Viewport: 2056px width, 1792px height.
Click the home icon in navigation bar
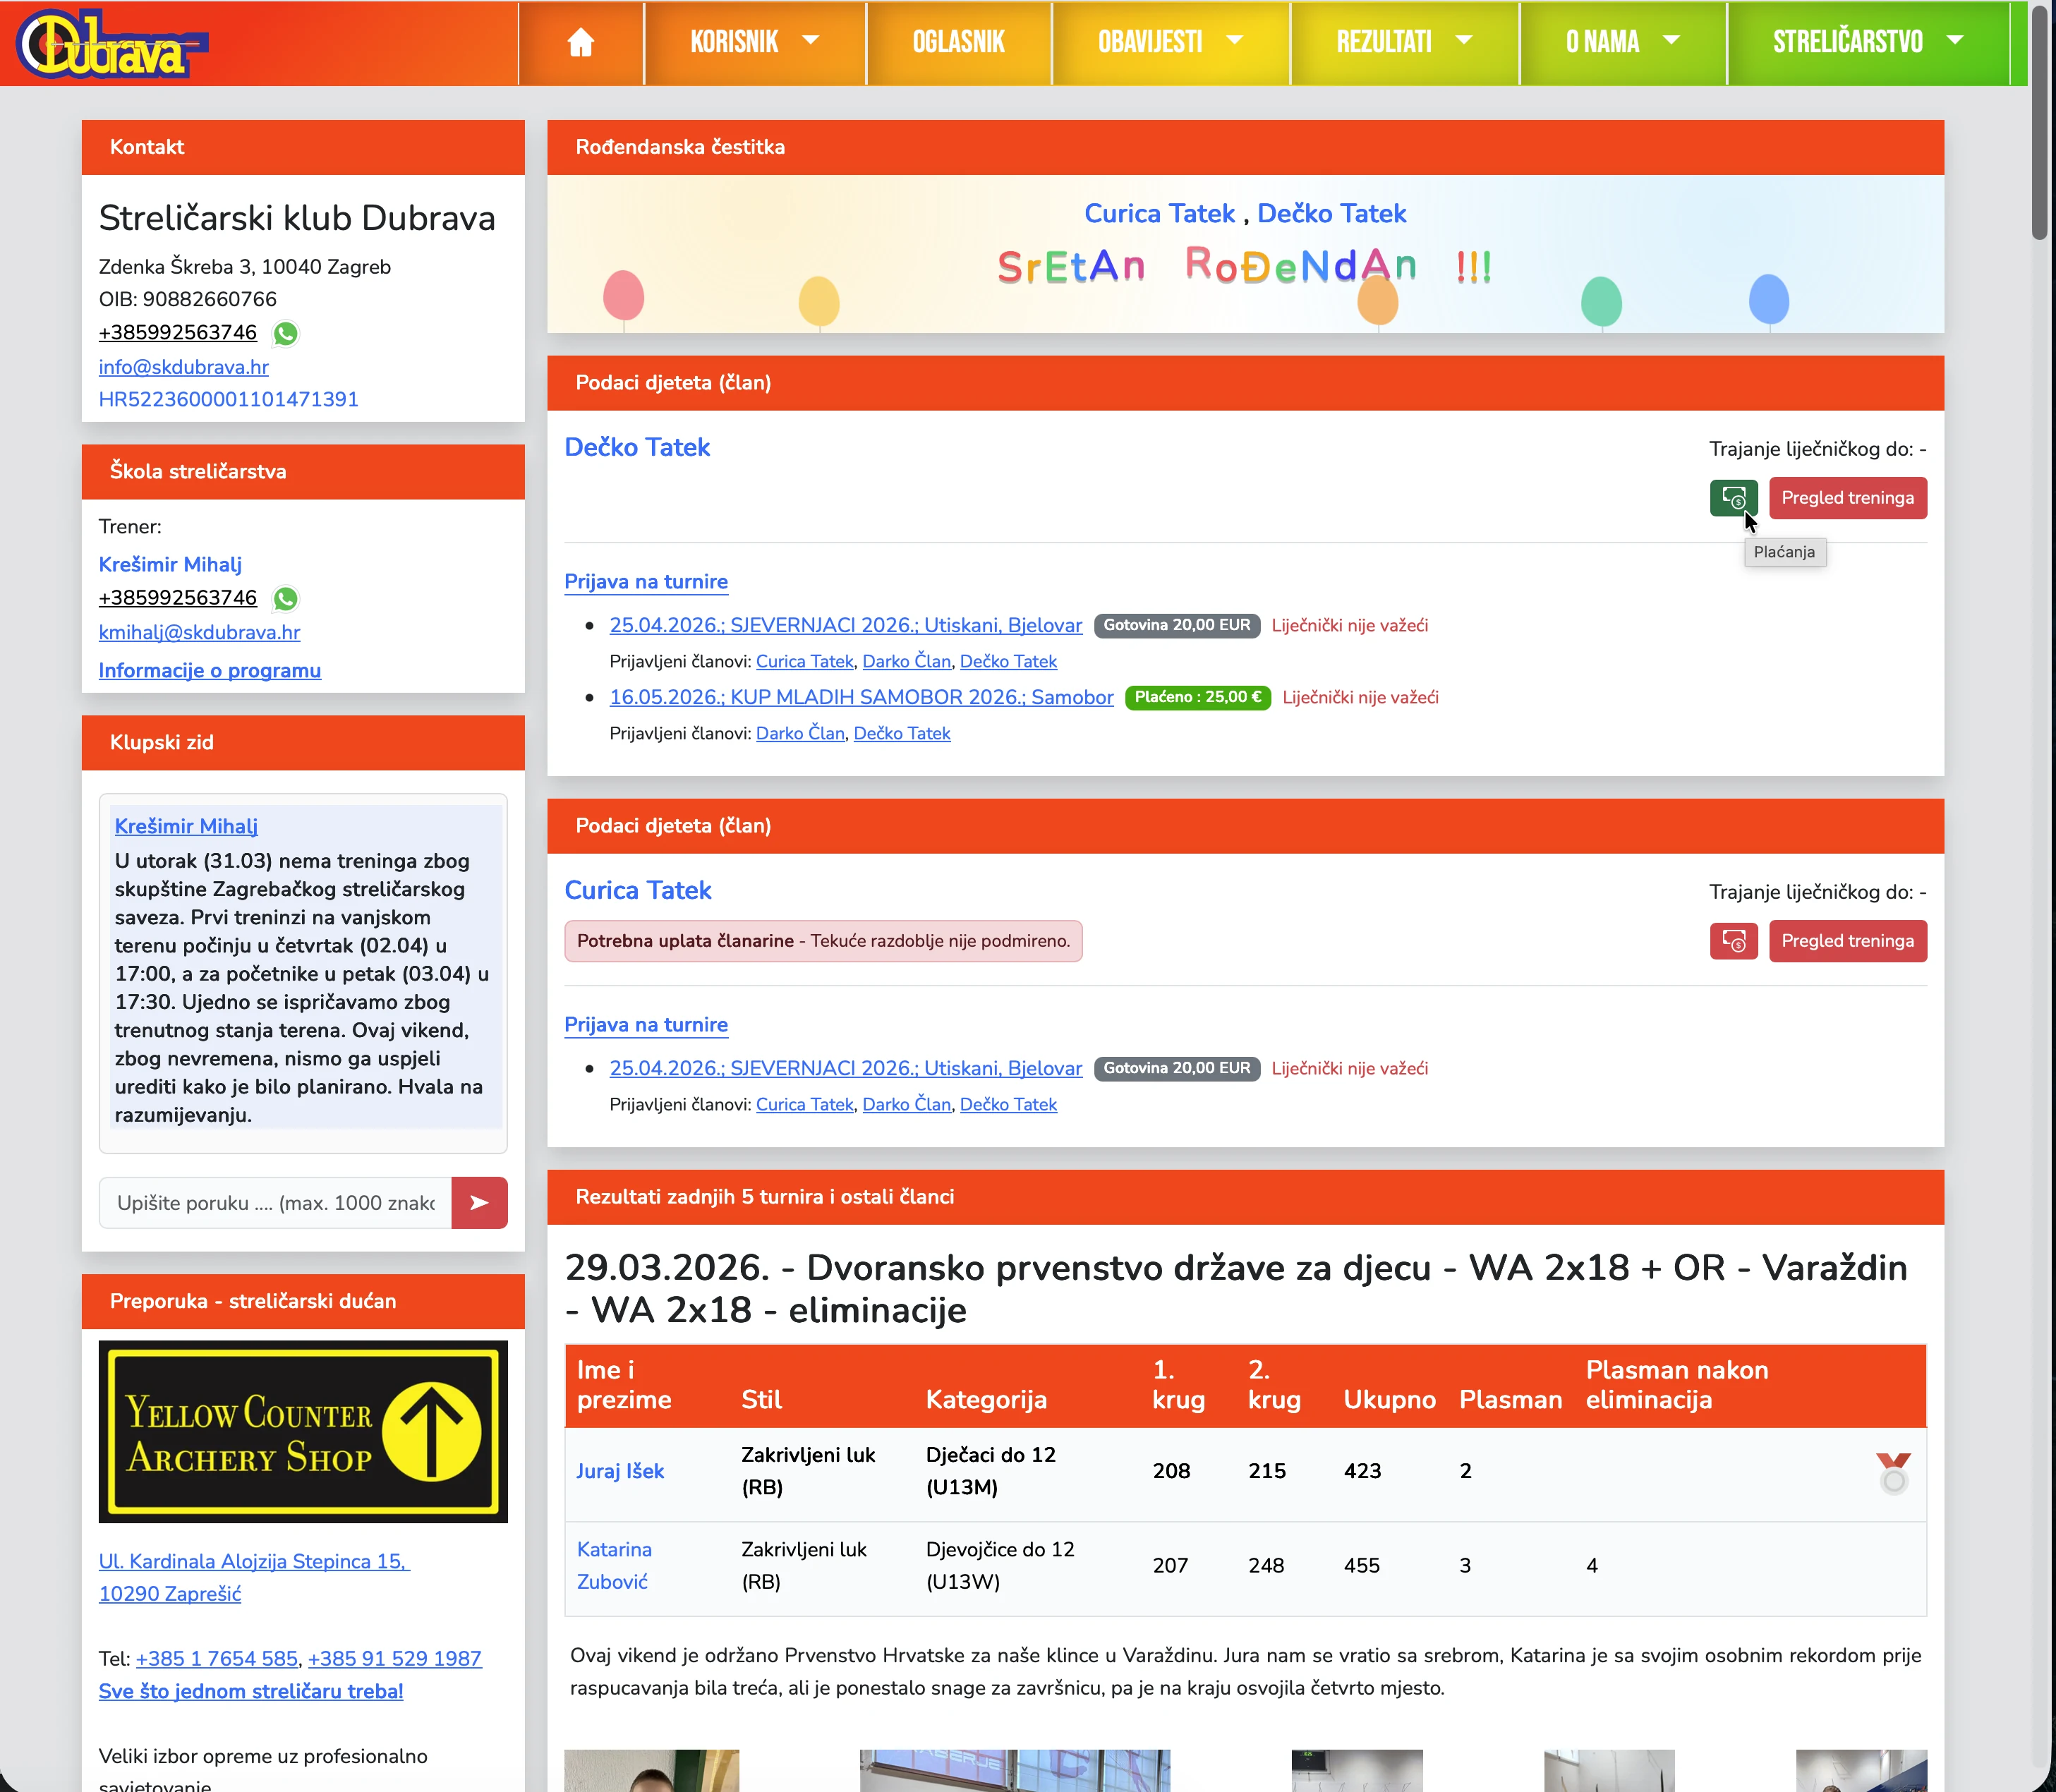(x=580, y=42)
